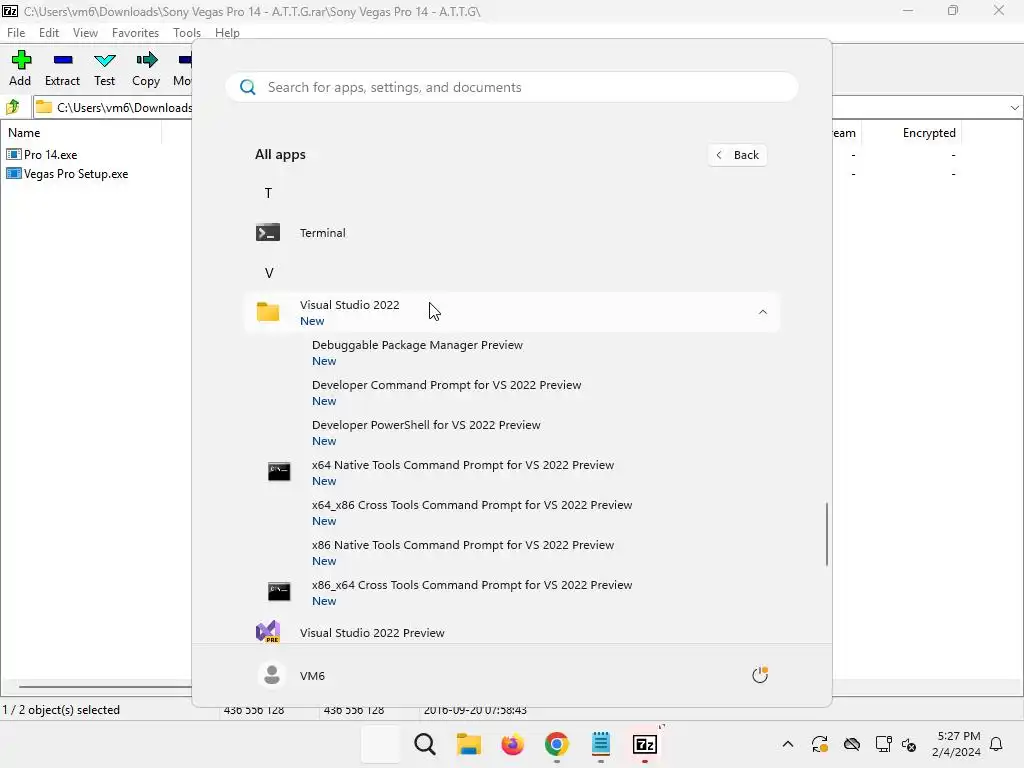Open x86_x64 Cross Tools Command Prompt icon

279,592
